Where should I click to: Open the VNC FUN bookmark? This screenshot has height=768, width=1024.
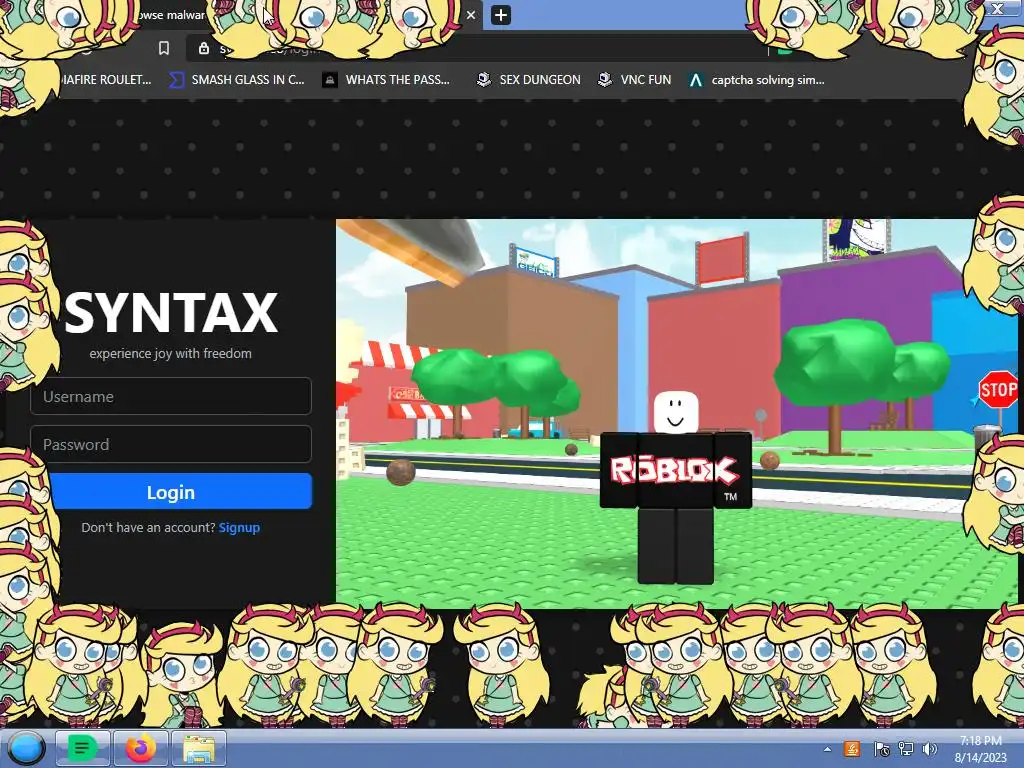tap(635, 80)
